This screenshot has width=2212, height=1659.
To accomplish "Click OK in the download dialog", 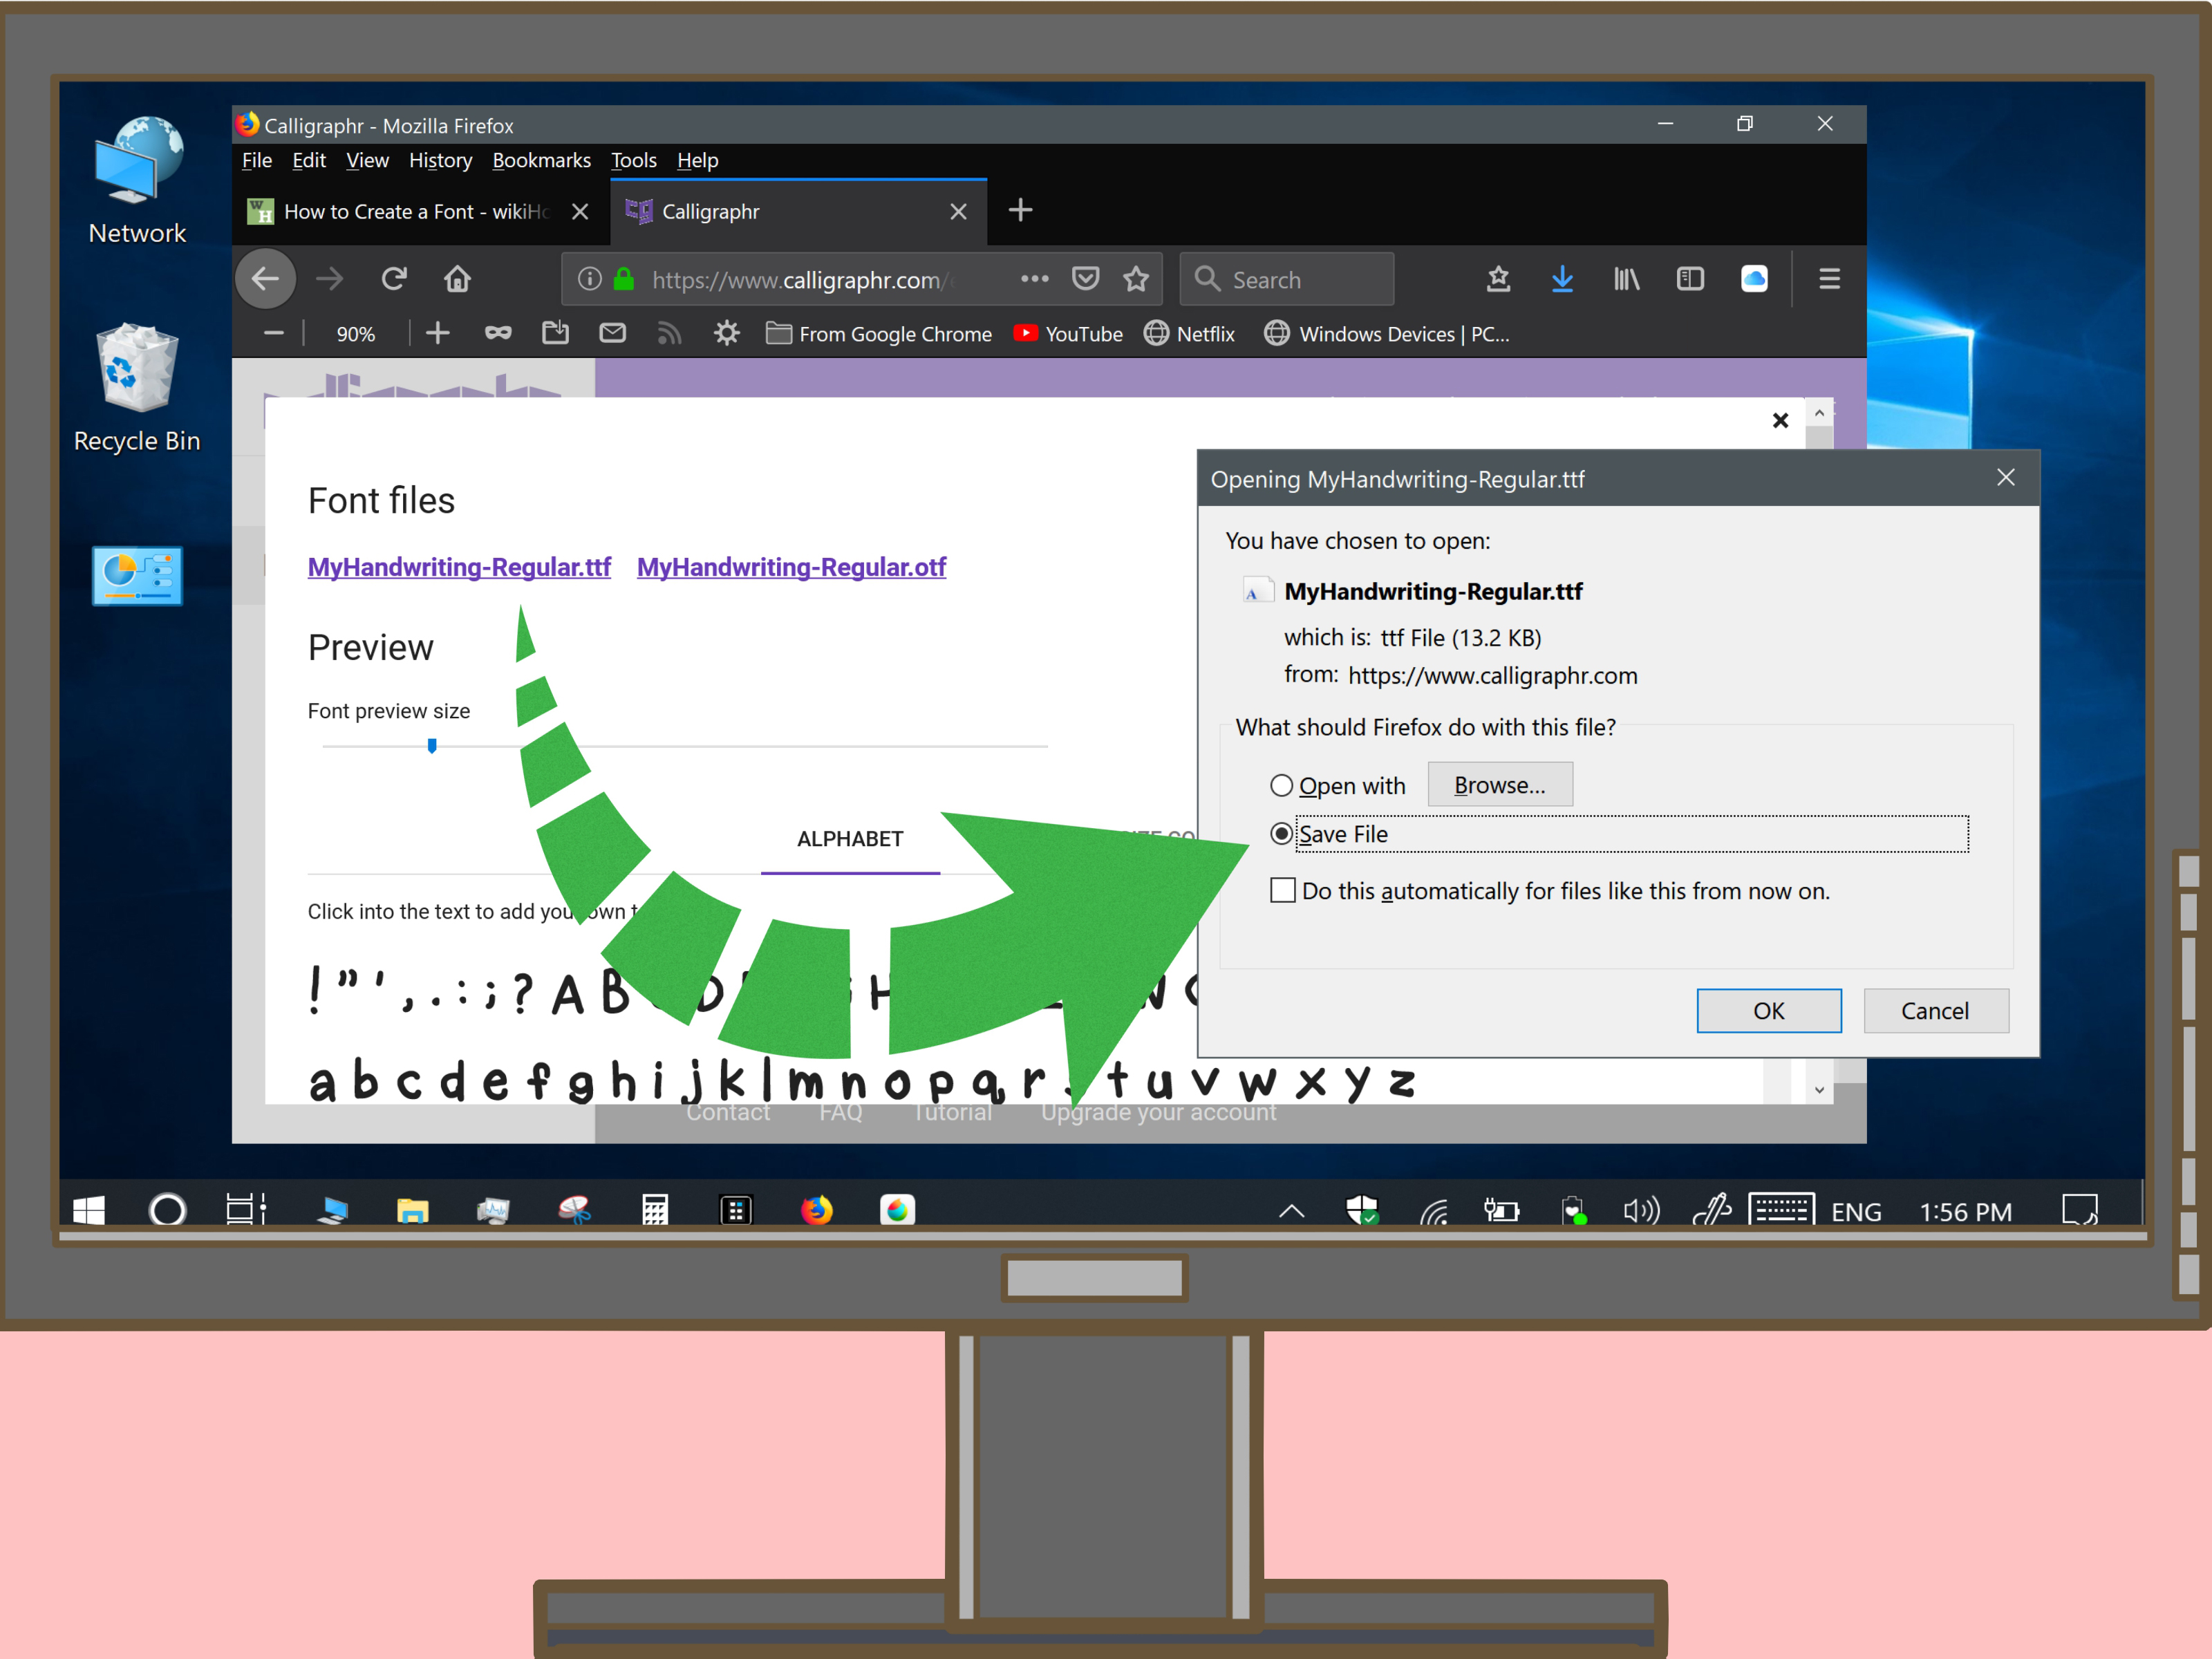I will click(1768, 1011).
